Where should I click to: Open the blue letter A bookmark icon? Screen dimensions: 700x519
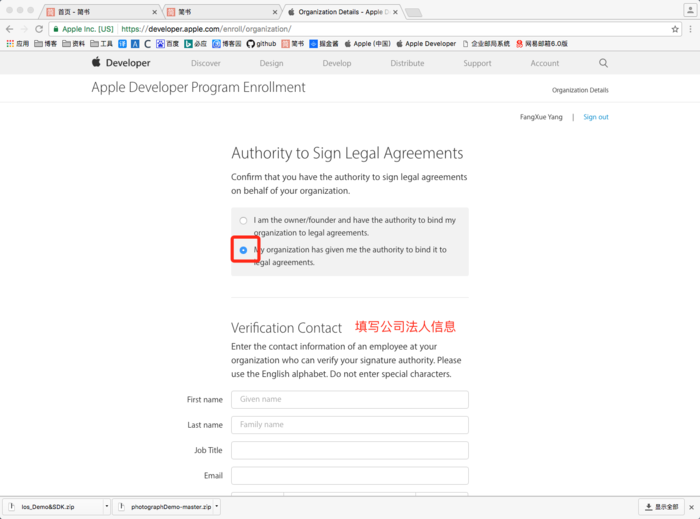point(135,44)
